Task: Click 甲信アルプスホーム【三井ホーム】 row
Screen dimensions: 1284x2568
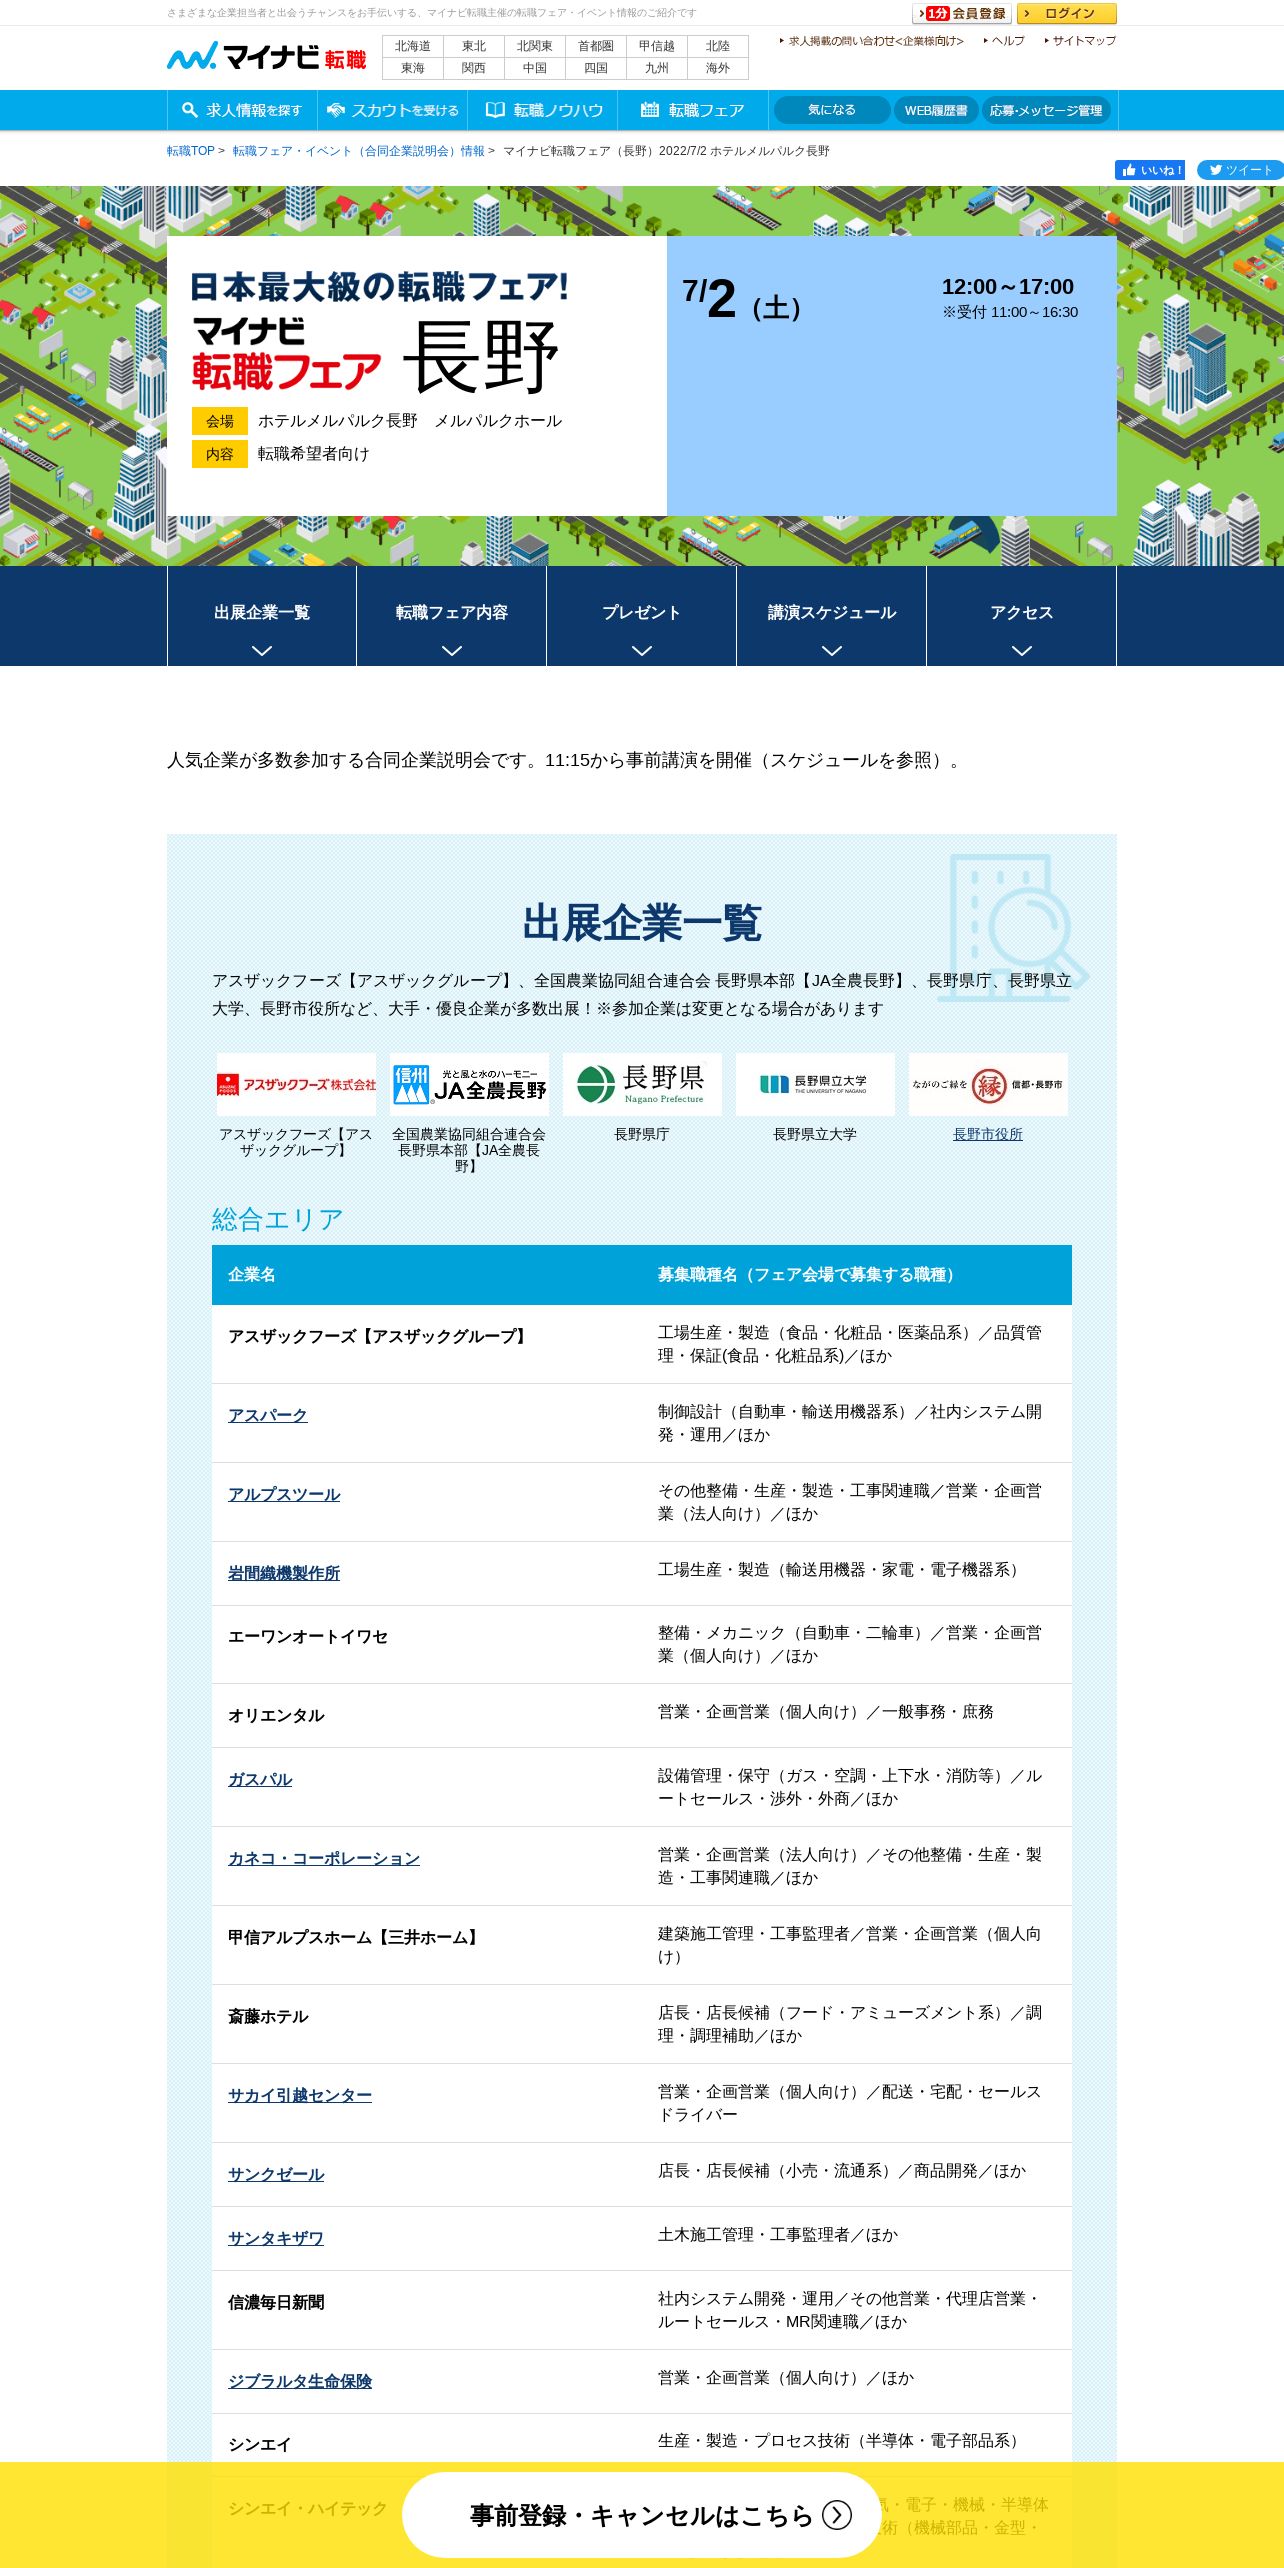Action: click(x=642, y=1945)
